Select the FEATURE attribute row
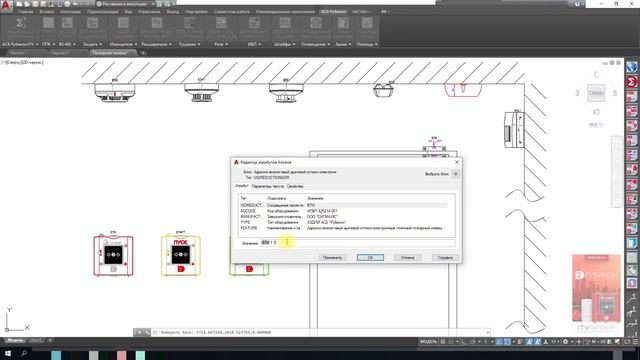Image resolution: width=640 pixels, height=360 pixels. pos(343,228)
